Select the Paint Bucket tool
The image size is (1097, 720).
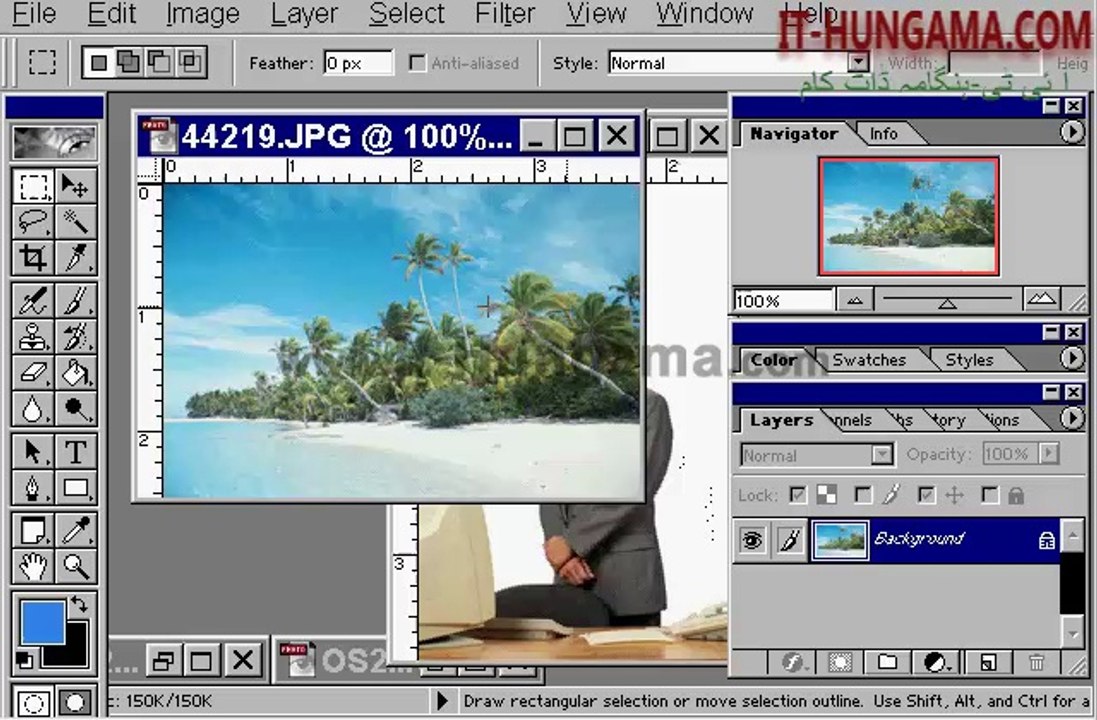point(76,373)
